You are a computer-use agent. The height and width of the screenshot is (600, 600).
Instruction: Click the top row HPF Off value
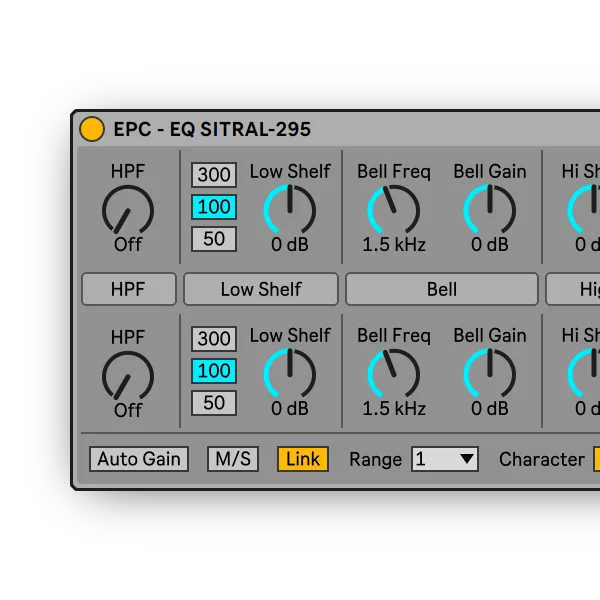pos(128,244)
